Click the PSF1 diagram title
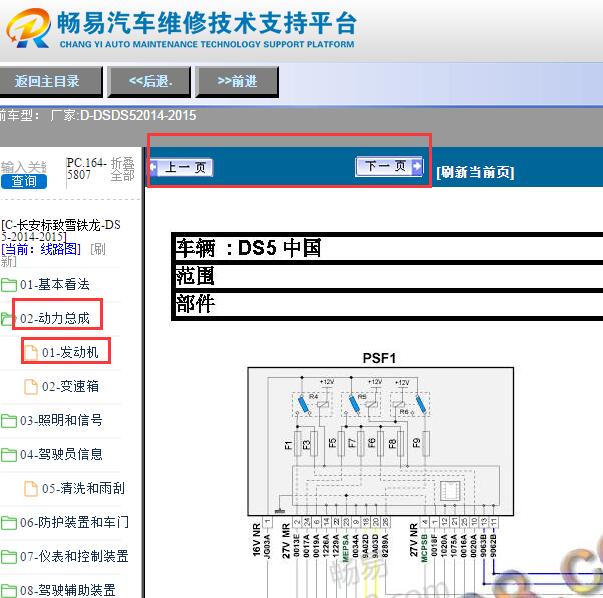Image resolution: width=603 pixels, height=598 pixels. click(x=379, y=358)
